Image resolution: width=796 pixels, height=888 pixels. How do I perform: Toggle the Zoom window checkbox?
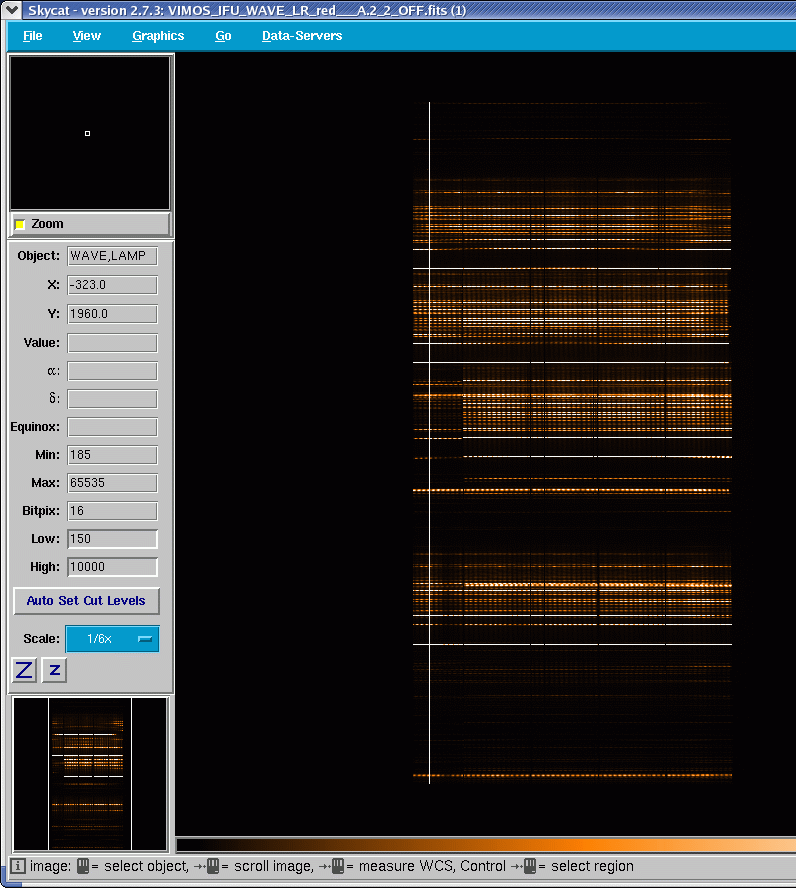click(x=20, y=224)
